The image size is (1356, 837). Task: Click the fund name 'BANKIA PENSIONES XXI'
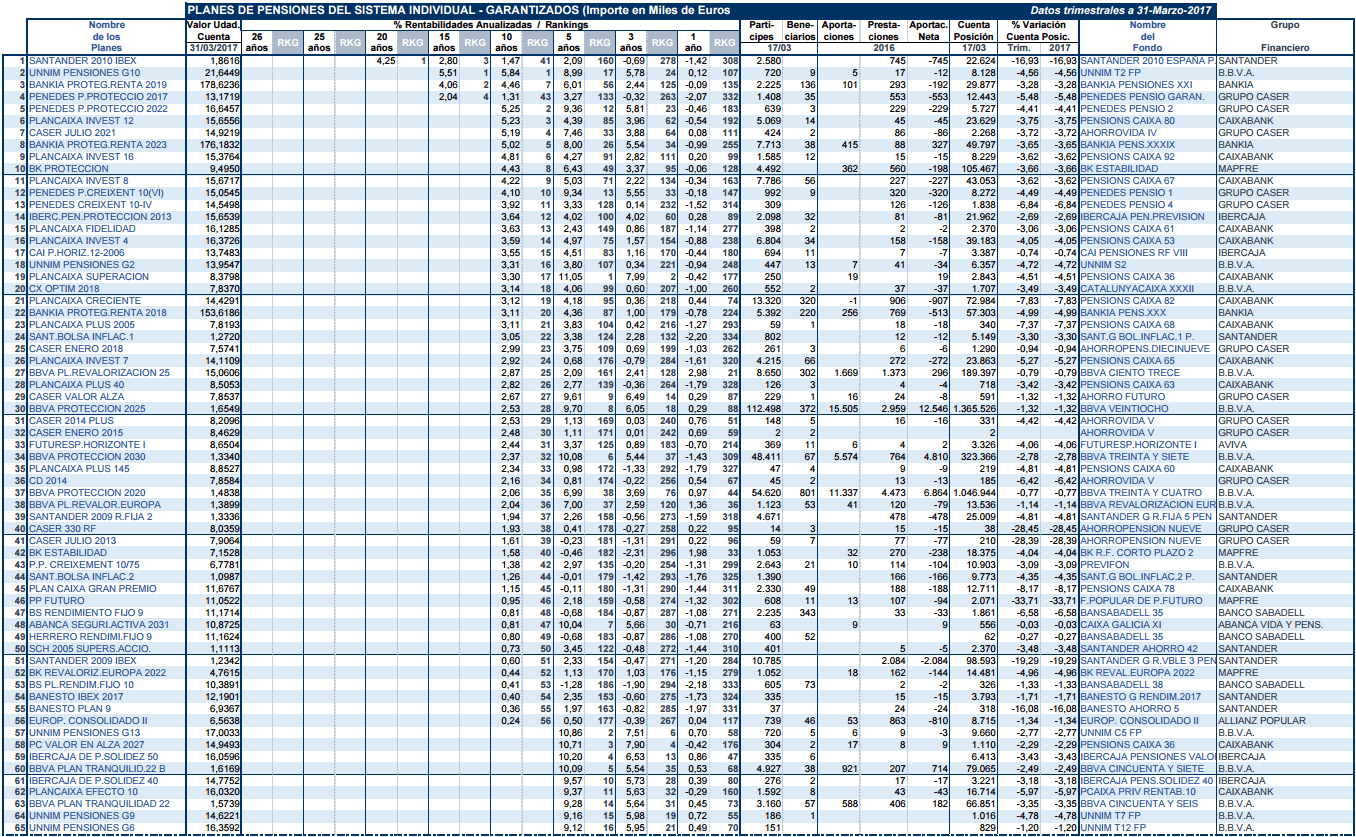coord(1136,84)
